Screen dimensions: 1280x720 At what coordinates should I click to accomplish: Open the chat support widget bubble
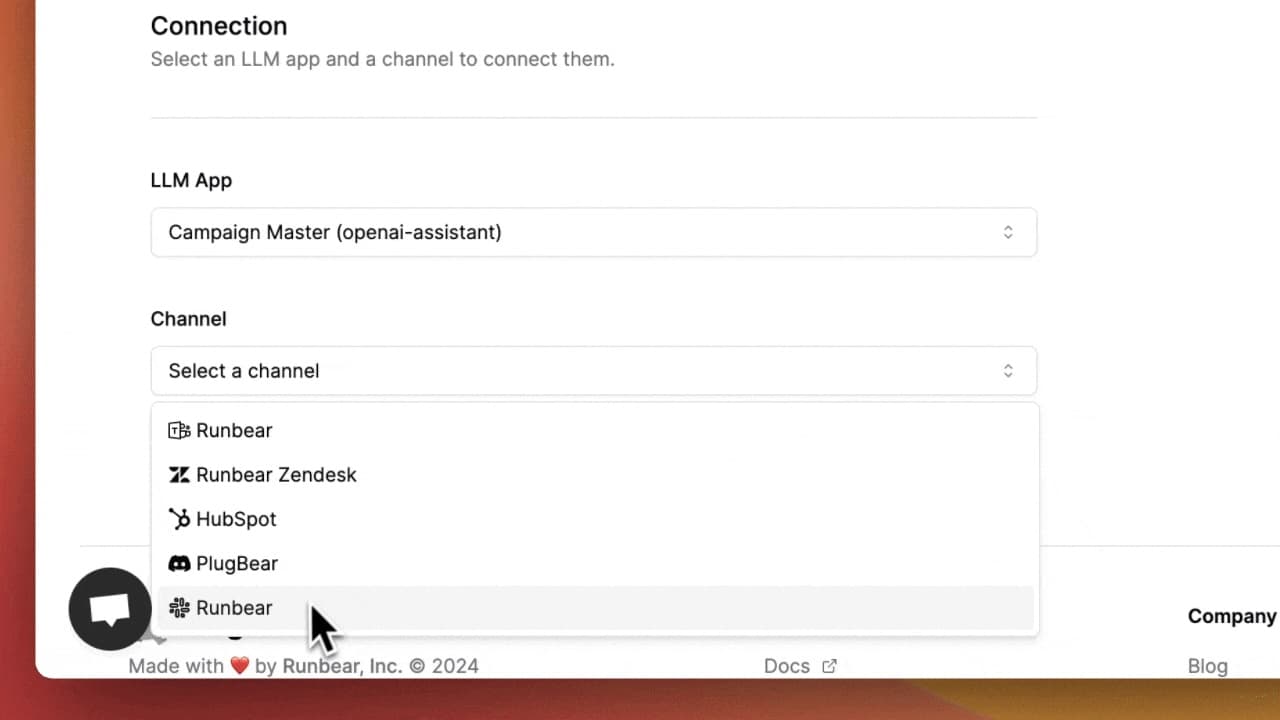pyautogui.click(x=110, y=608)
